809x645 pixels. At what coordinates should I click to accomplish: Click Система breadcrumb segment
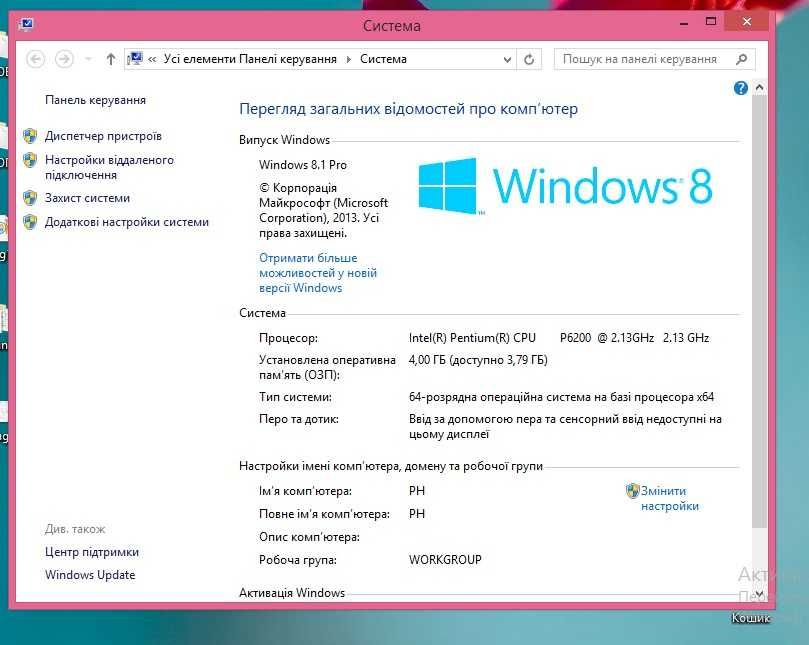point(383,59)
